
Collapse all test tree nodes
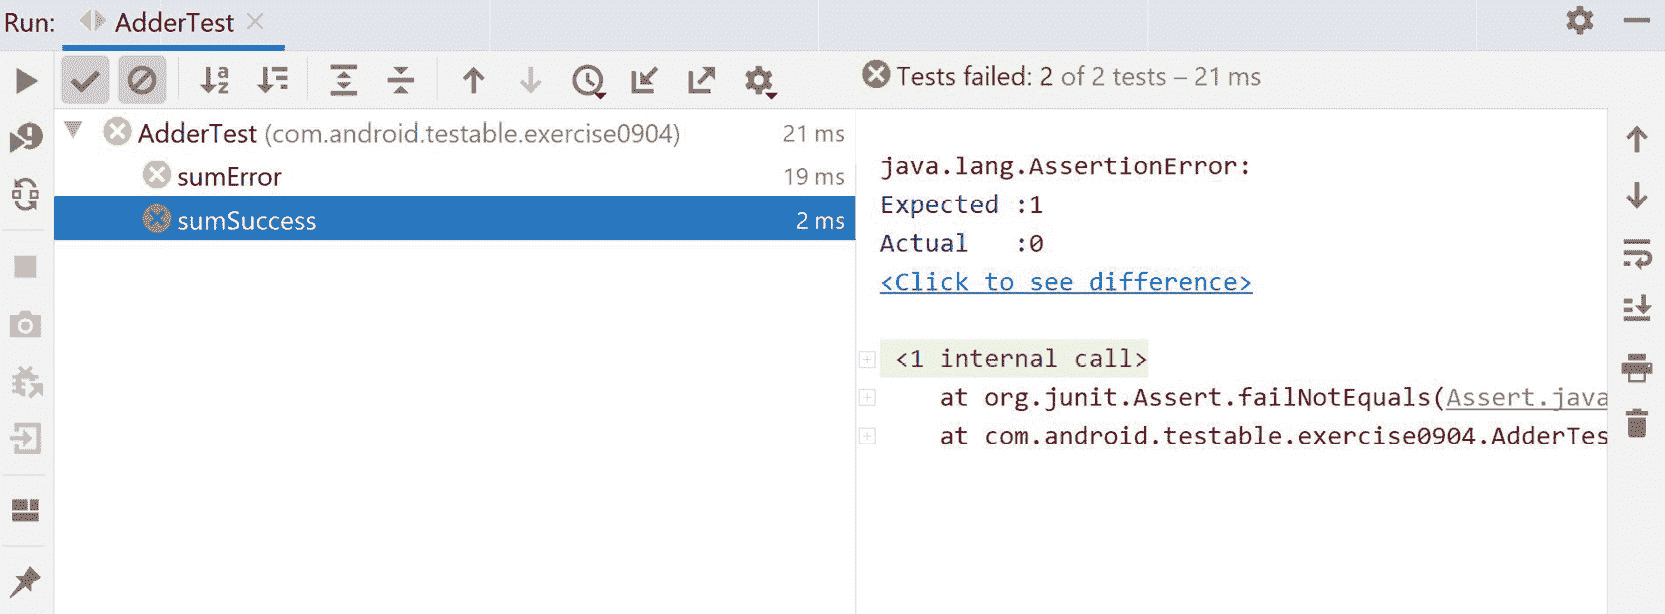[x=401, y=80]
